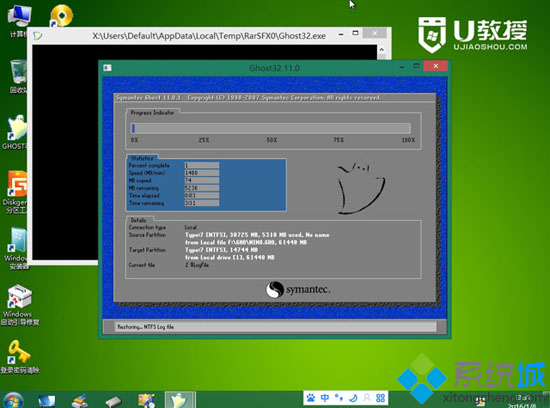This screenshot has height=408, width=550.
Task: Open the grid toolbox icon in the IME bar
Action: pyautogui.click(x=381, y=398)
